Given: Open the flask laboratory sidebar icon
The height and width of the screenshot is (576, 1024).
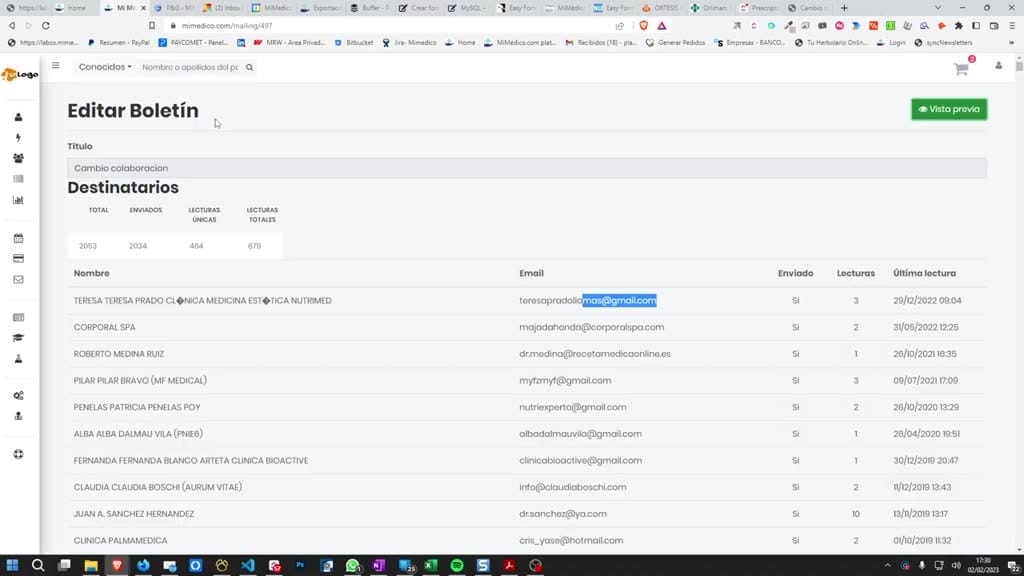Looking at the screenshot, I should click(x=18, y=359).
